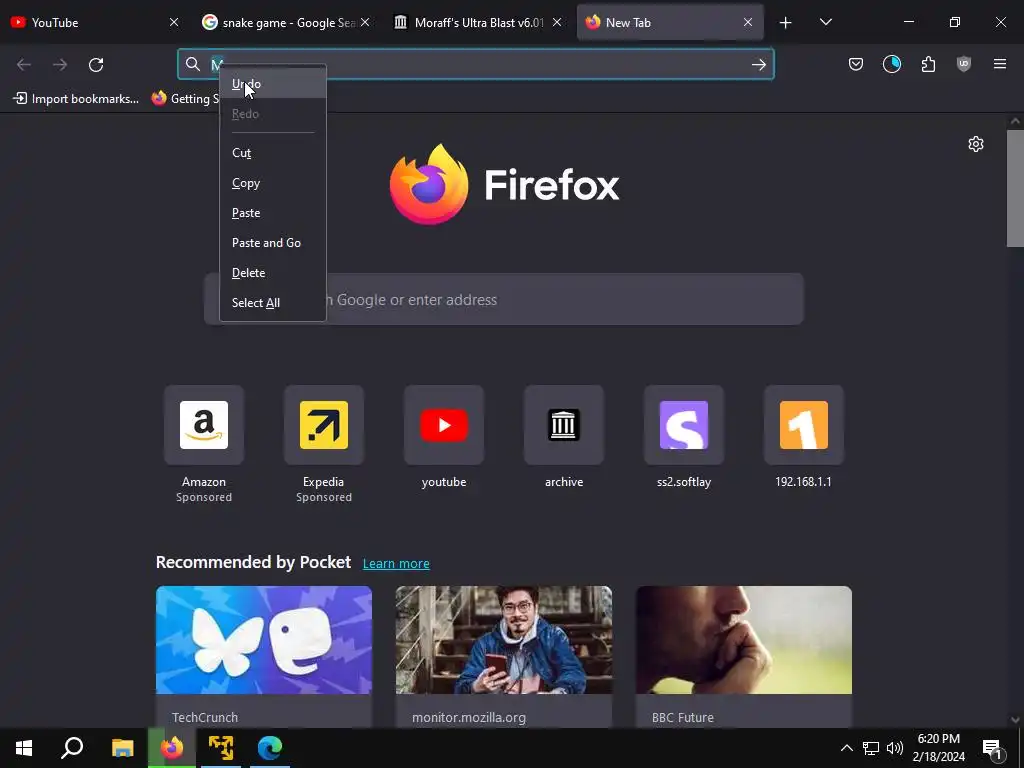Choose Delete from the context menu
Screen dimensions: 1024x768
(273, 273)
